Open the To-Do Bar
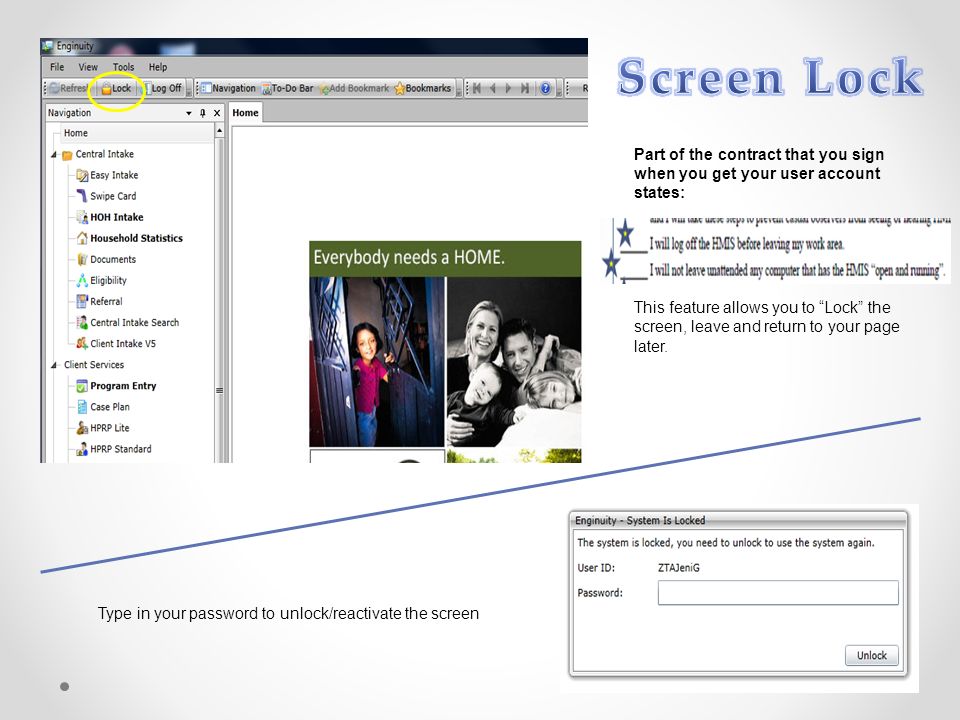The image size is (960, 720). [288, 88]
